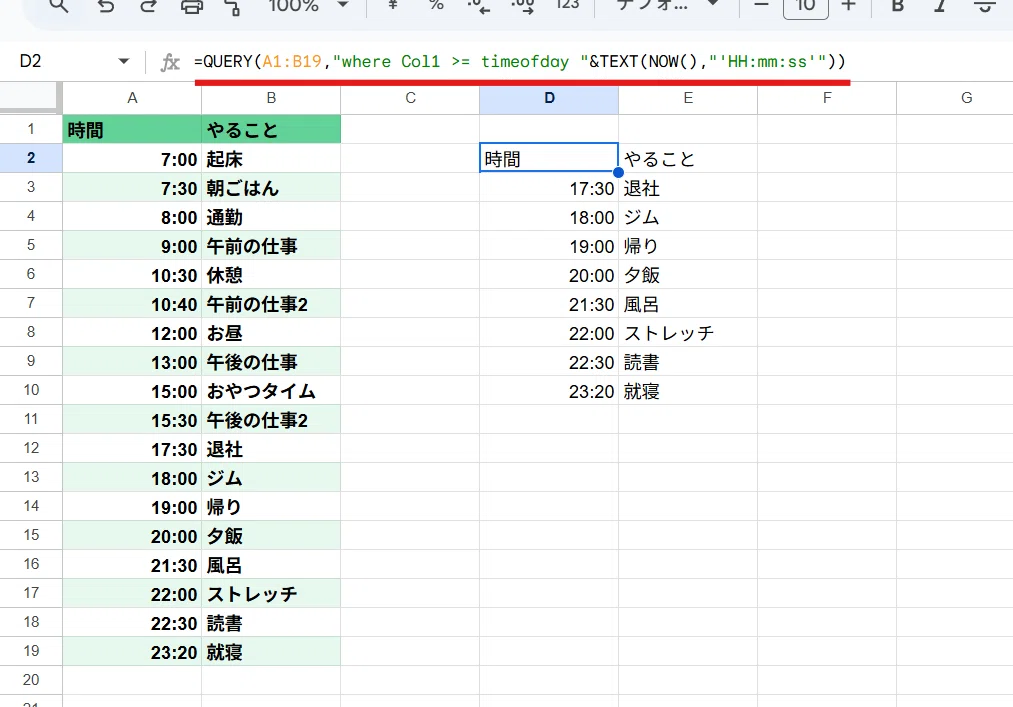Select the cell containing 午前の仕事2

pos(271,303)
